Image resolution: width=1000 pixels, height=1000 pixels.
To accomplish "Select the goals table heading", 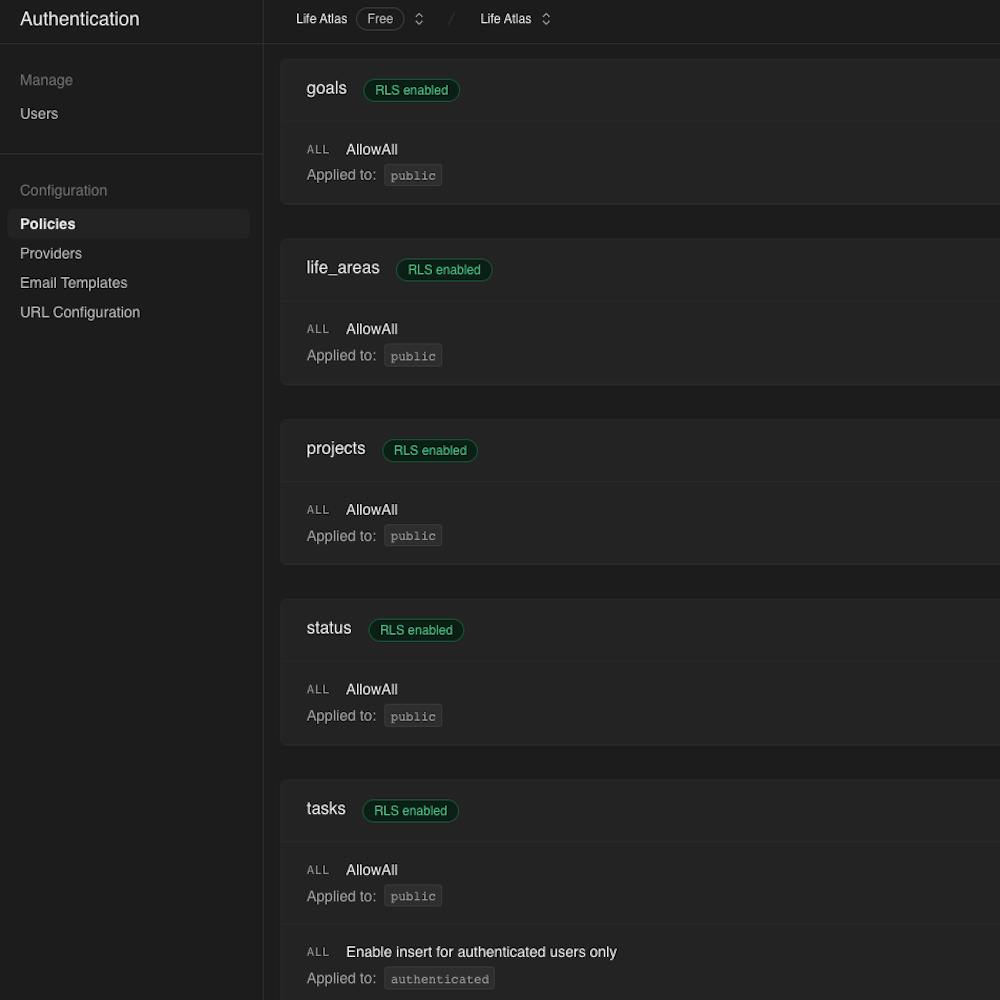I will click(326, 88).
